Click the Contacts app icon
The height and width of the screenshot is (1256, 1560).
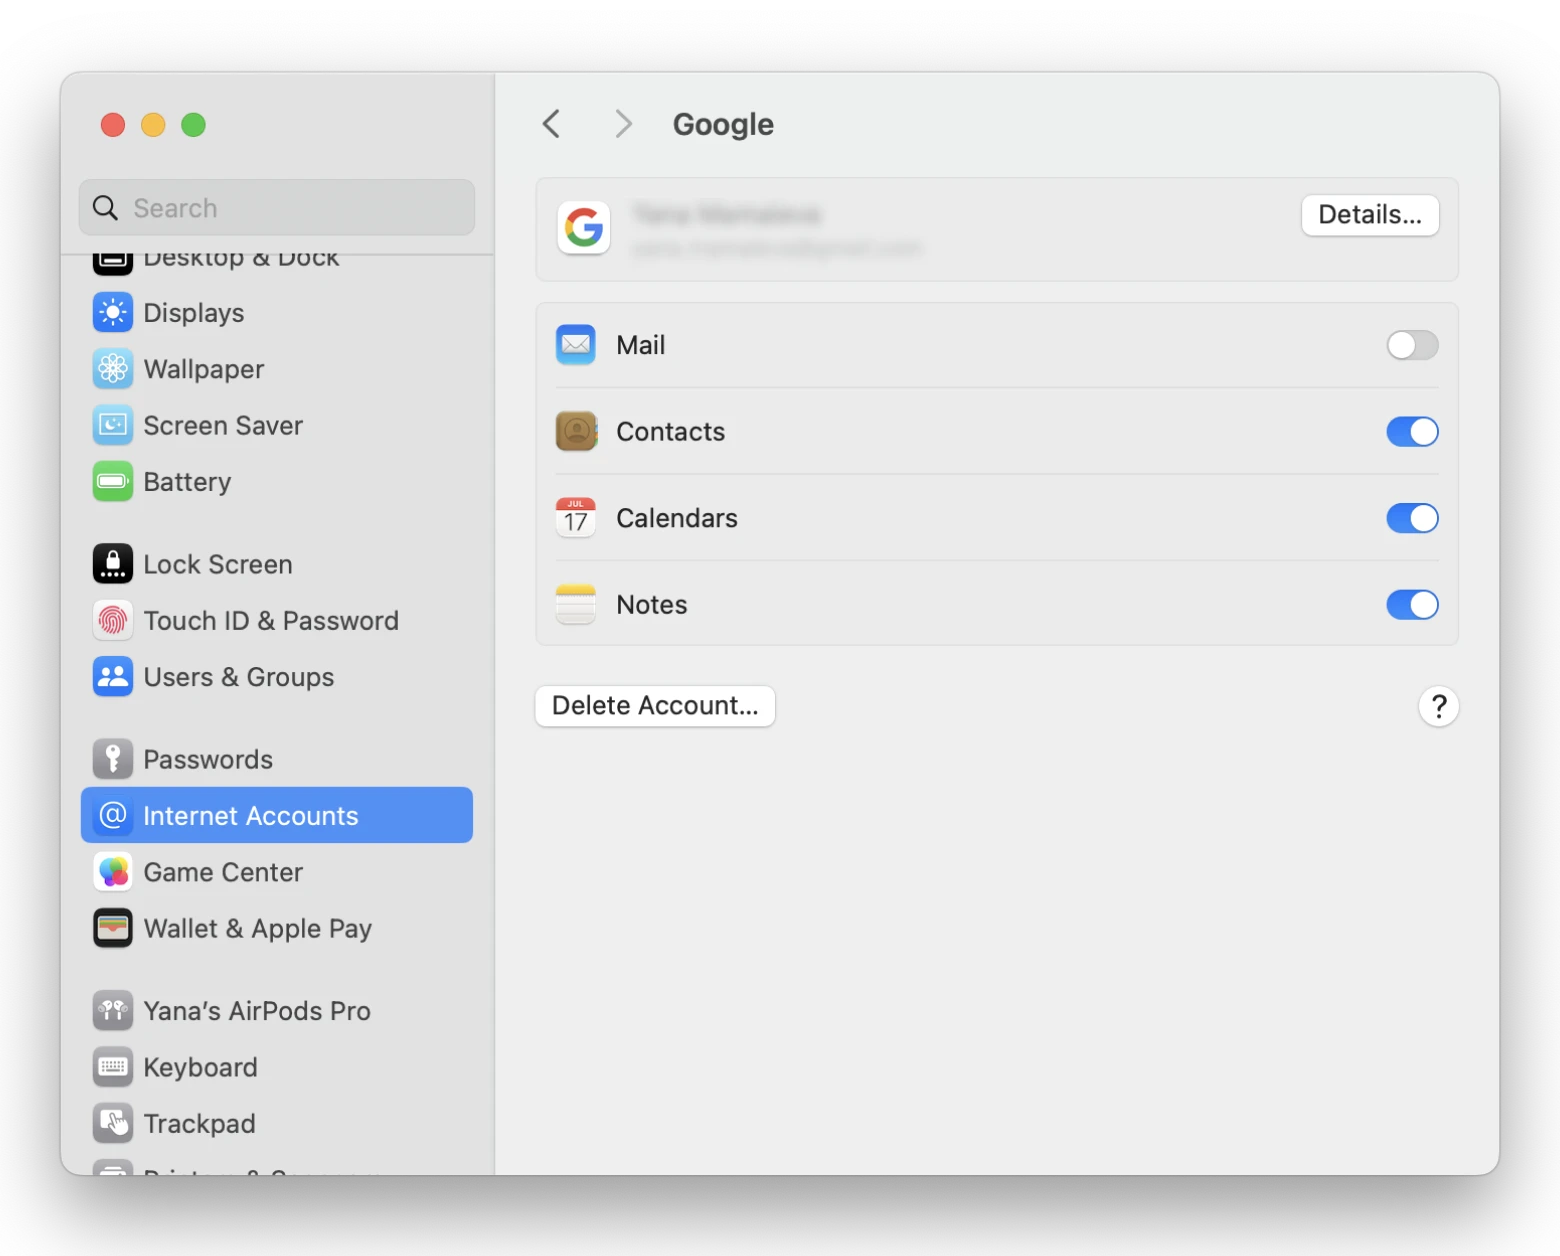(x=576, y=431)
